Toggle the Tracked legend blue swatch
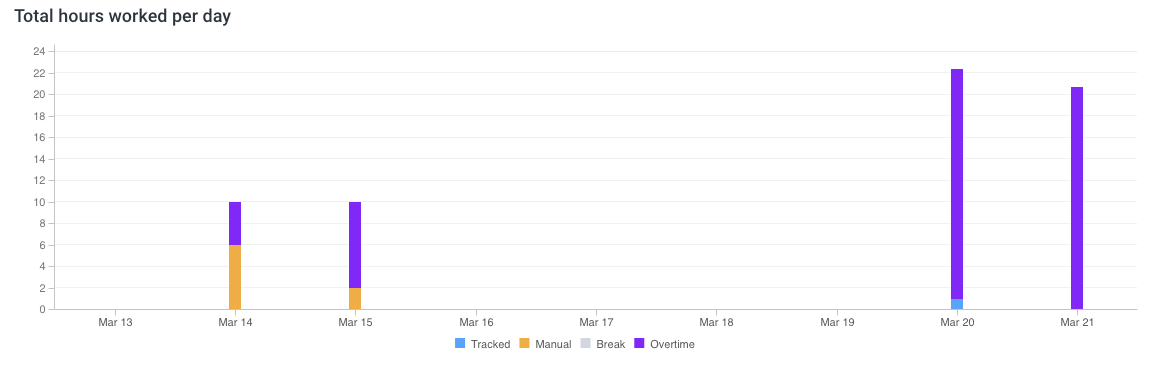Image resolution: width=1157 pixels, height=365 pixels. pyautogui.click(x=460, y=344)
